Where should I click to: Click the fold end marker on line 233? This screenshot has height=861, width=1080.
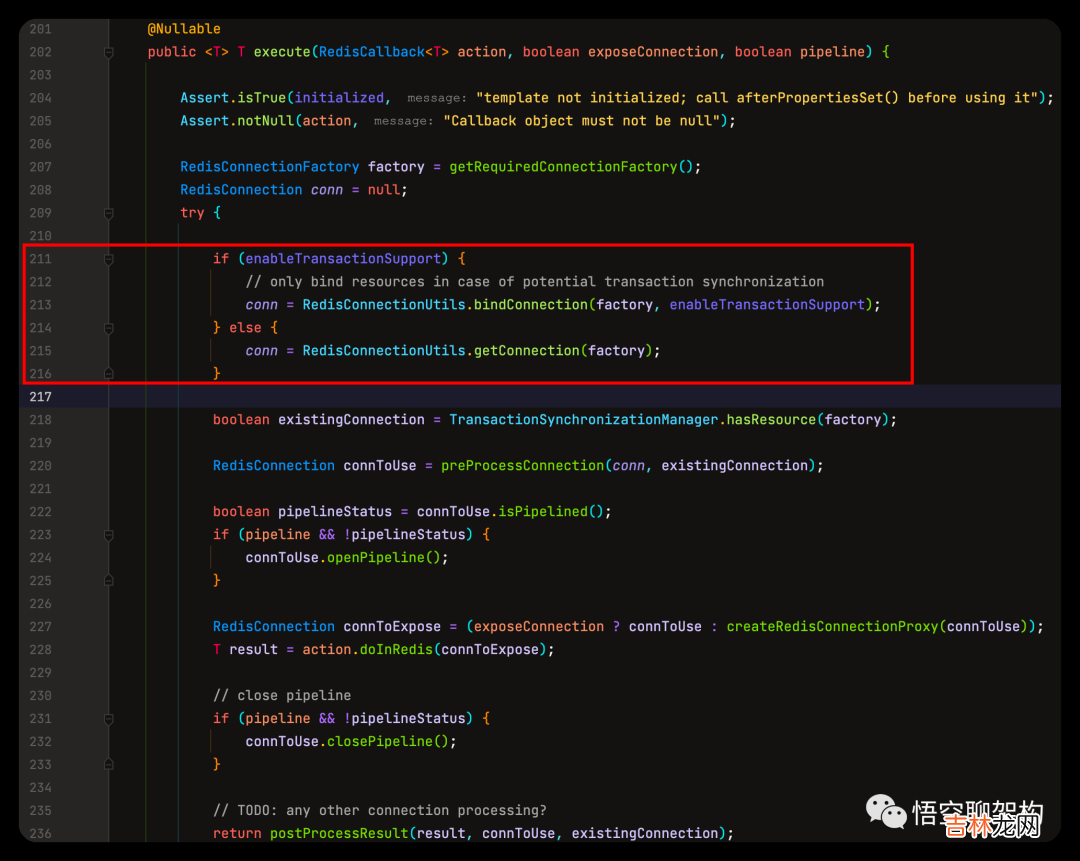[x=109, y=764]
